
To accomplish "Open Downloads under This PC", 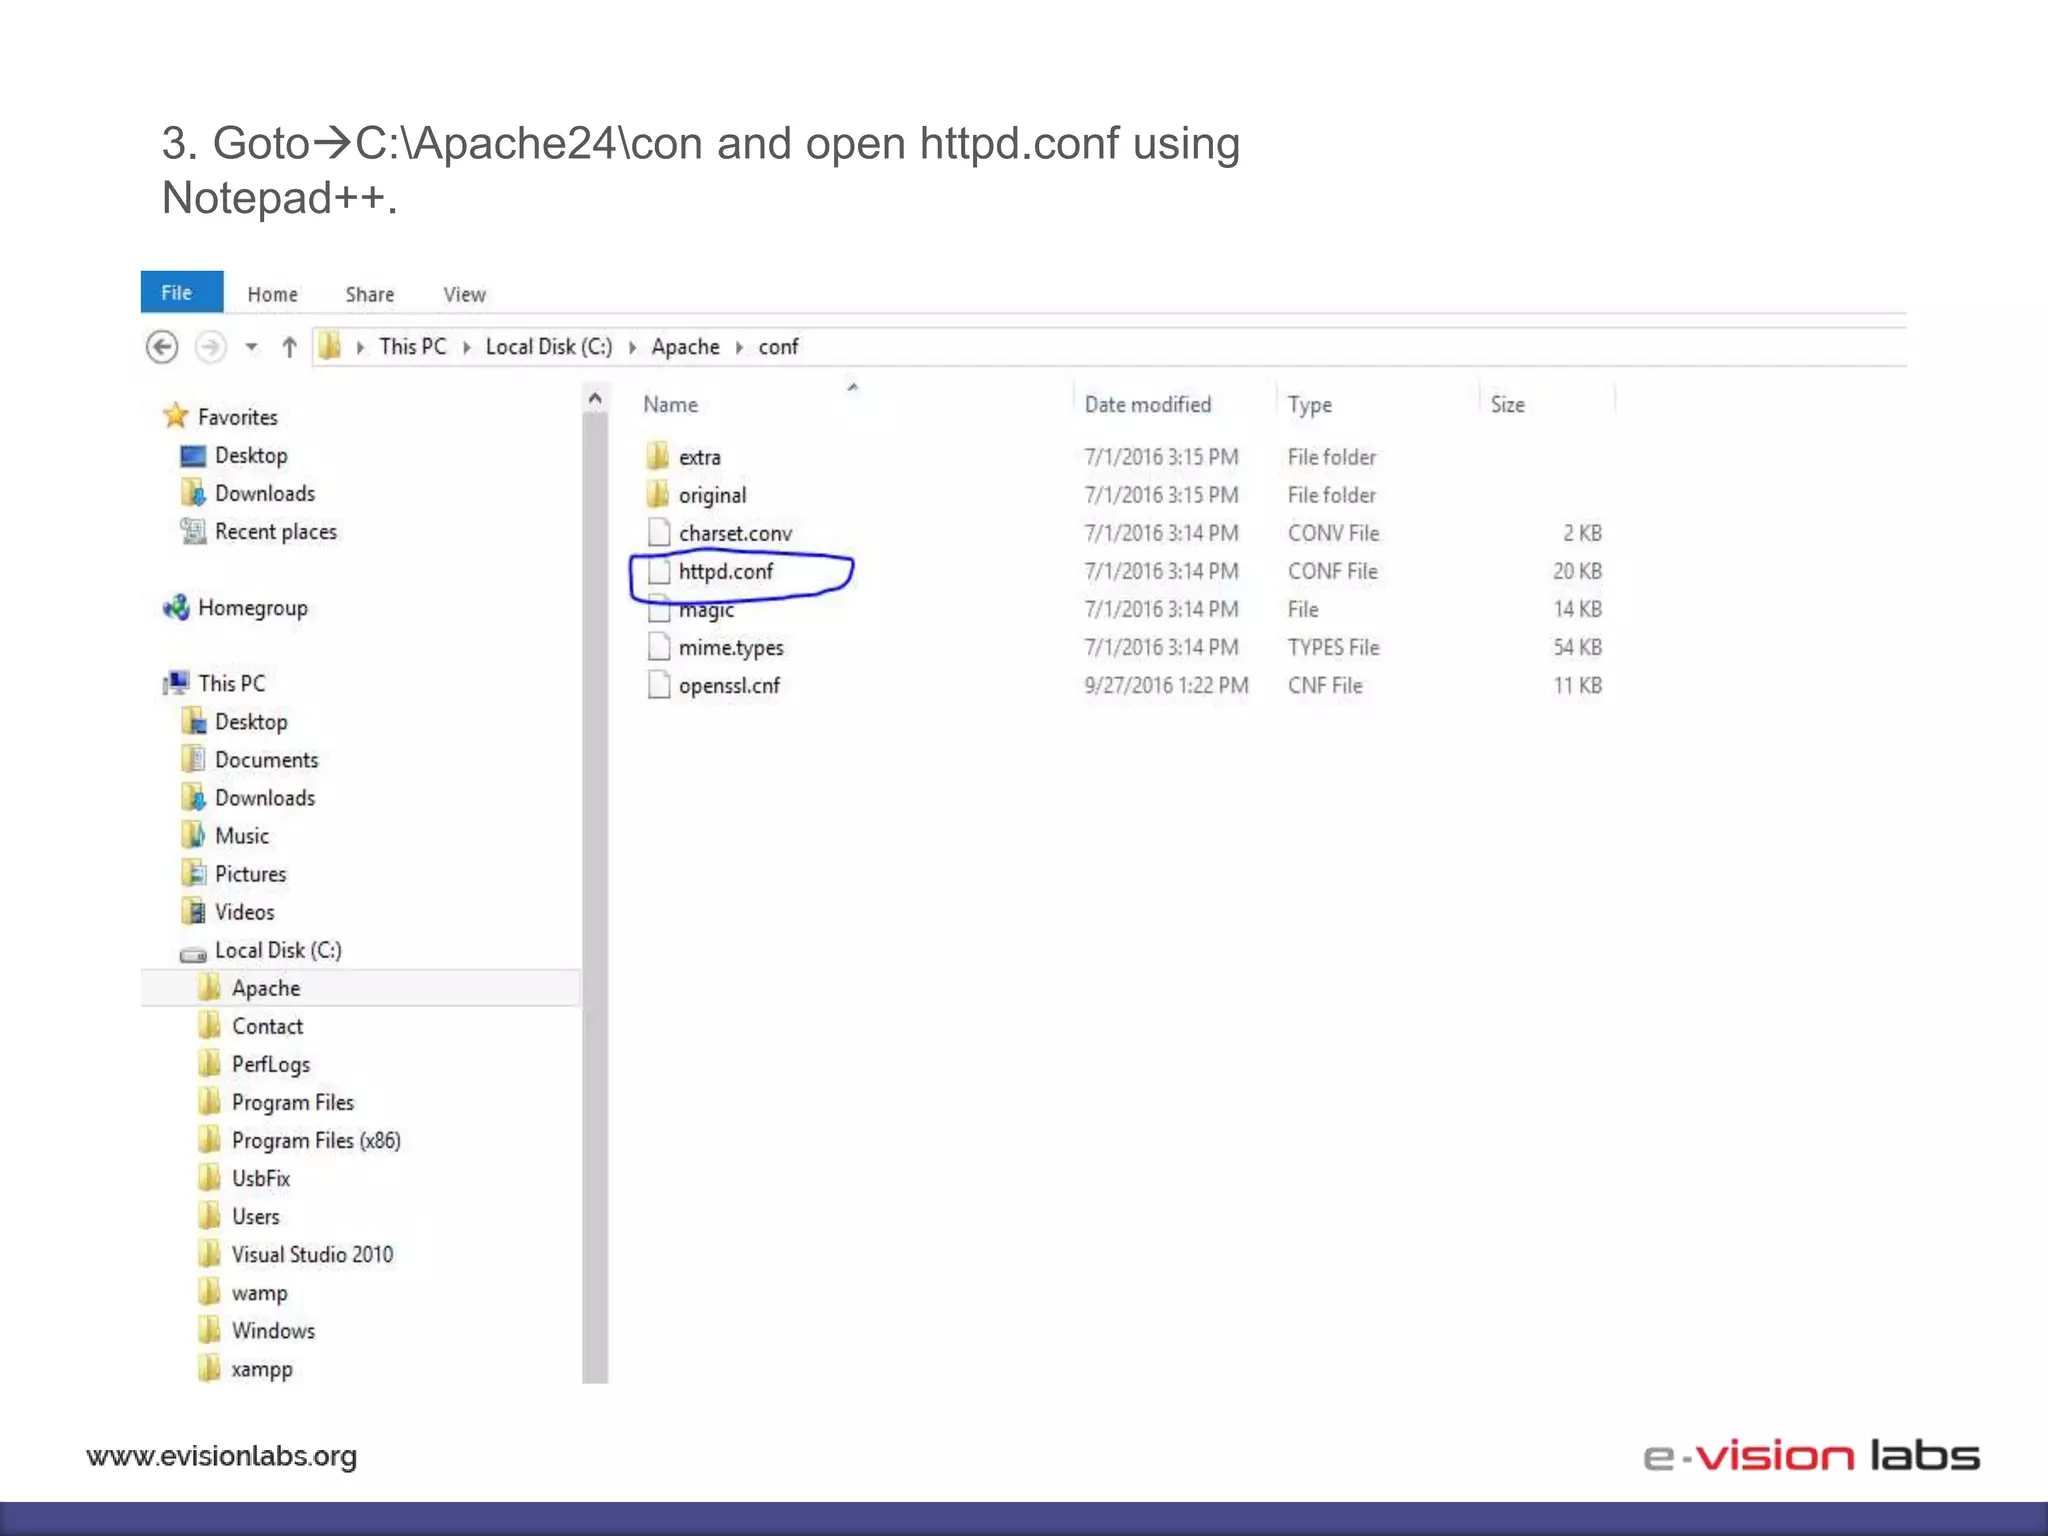I will tap(265, 797).
